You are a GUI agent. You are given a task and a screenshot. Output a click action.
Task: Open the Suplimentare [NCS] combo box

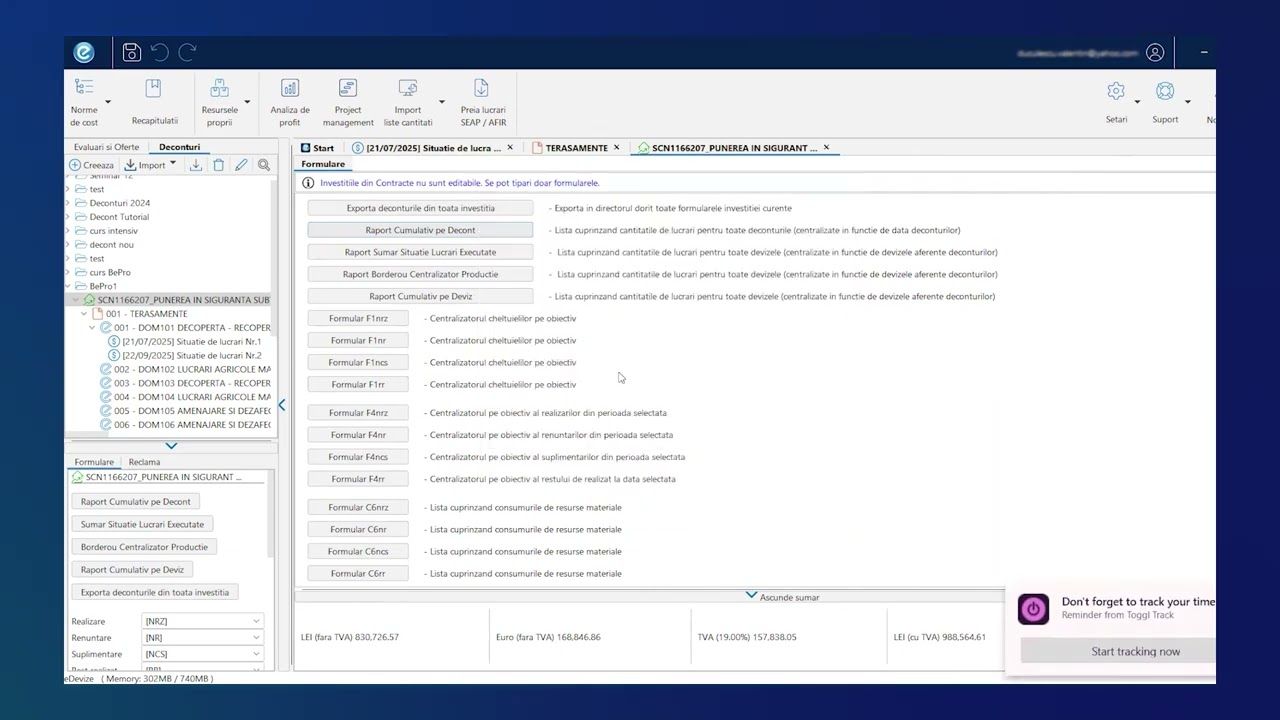[203, 654]
